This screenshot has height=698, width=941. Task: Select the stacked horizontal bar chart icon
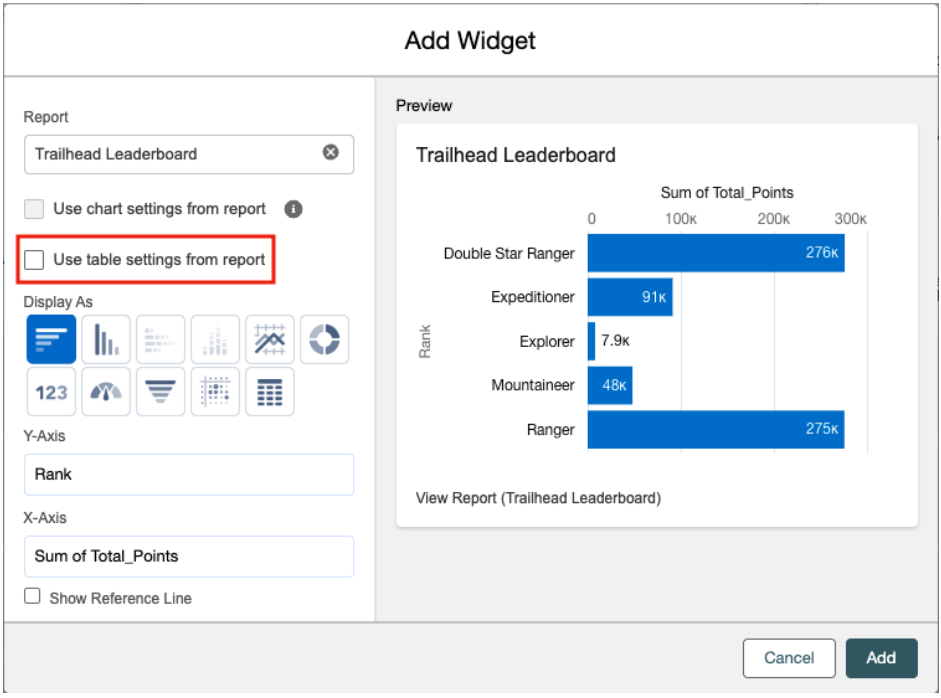point(160,340)
